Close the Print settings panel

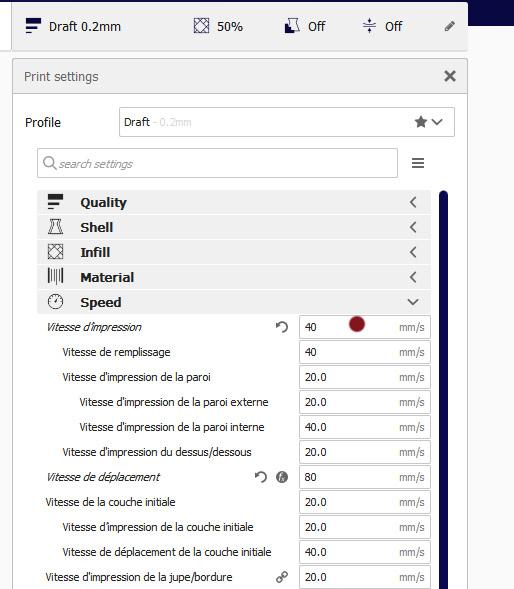tap(450, 76)
